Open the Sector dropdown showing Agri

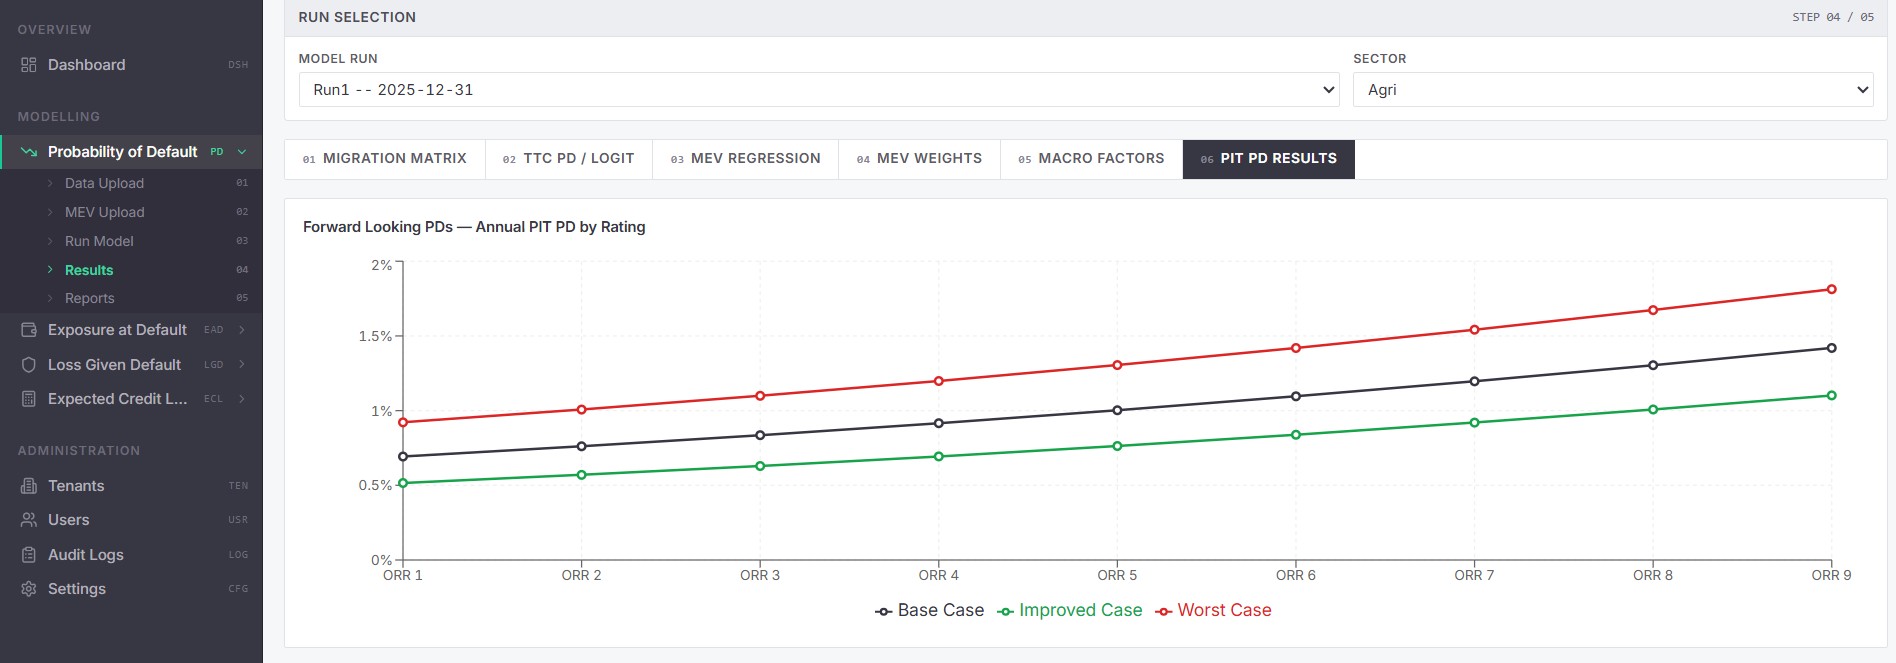click(x=1613, y=90)
